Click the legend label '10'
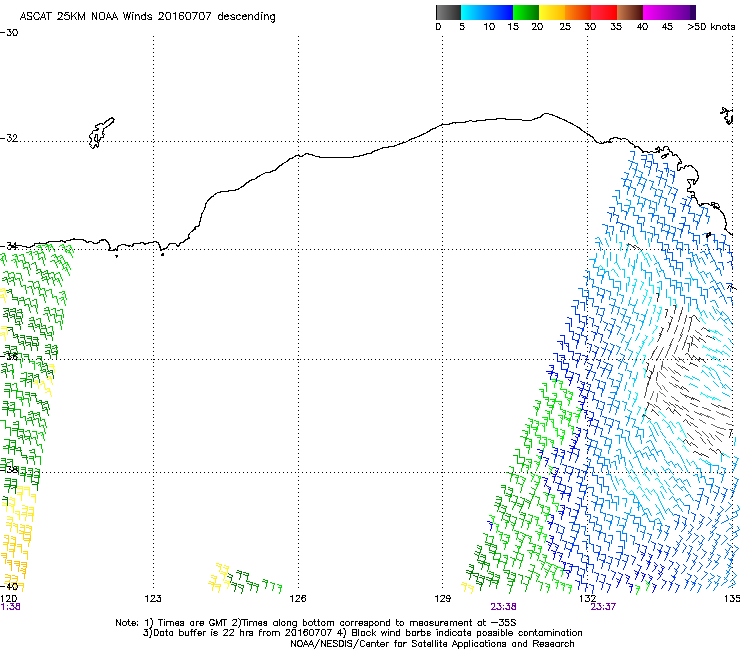This screenshot has width=740, height=650. [x=489, y=27]
